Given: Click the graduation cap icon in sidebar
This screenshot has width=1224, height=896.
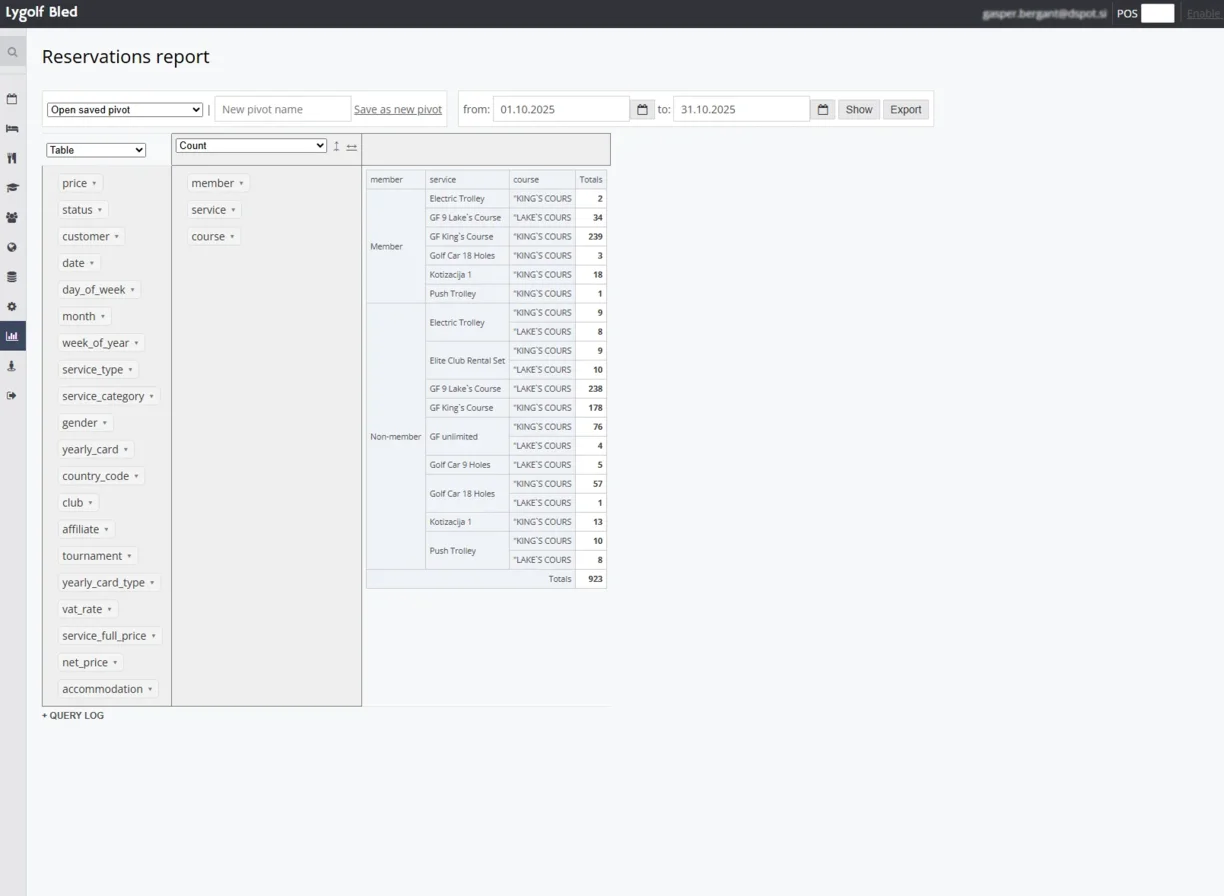Looking at the screenshot, I should (x=12, y=188).
